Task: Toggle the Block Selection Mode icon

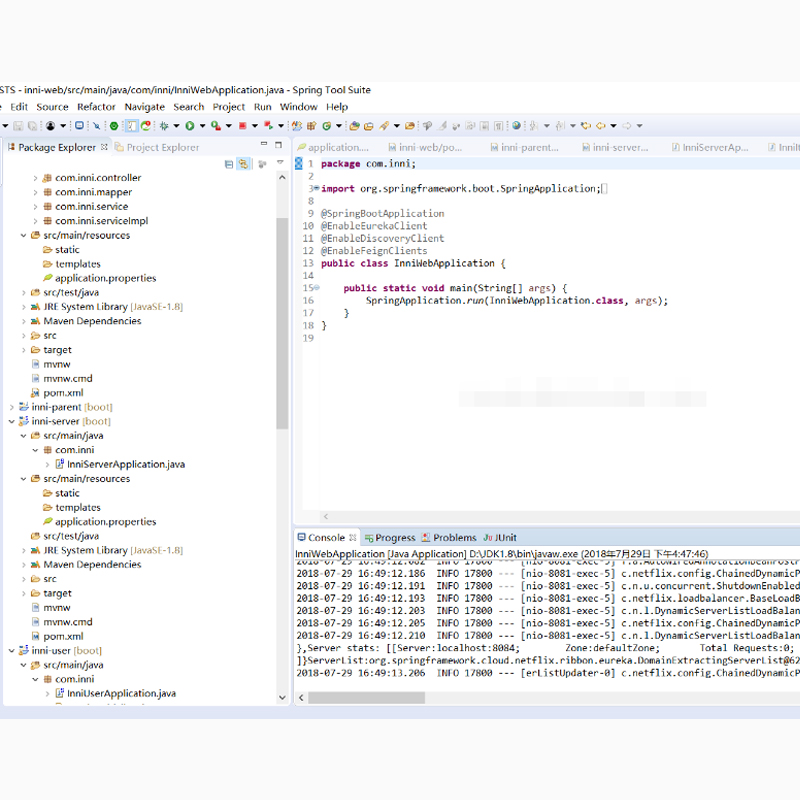Action: [x=484, y=126]
